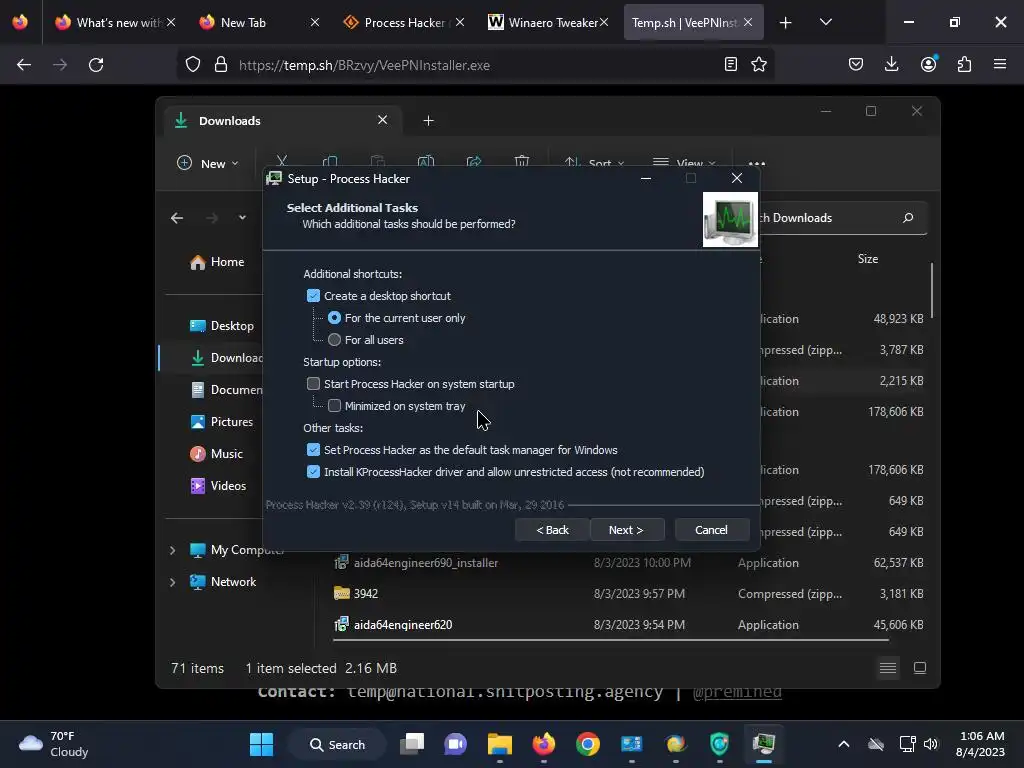This screenshot has width=1024, height=768.
Task: Click the premined contact link
Action: click(737, 692)
